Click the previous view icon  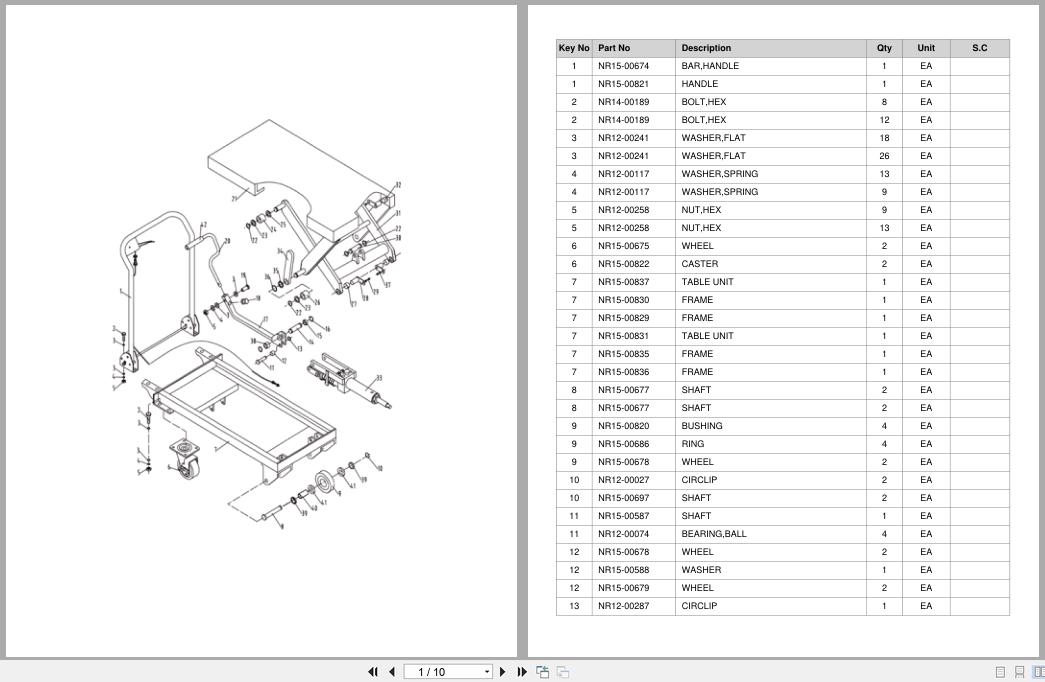click(x=542, y=671)
